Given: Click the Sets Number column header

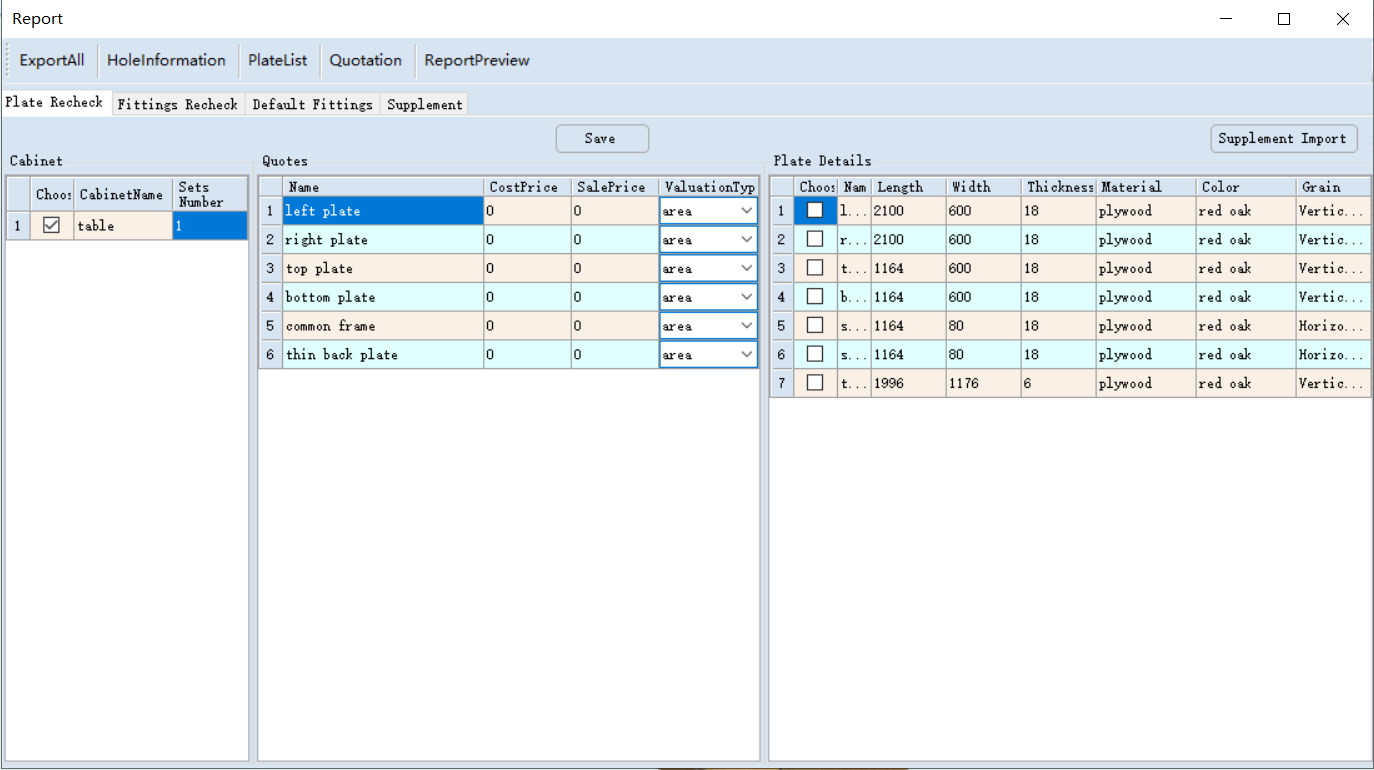Looking at the screenshot, I should pos(210,194).
